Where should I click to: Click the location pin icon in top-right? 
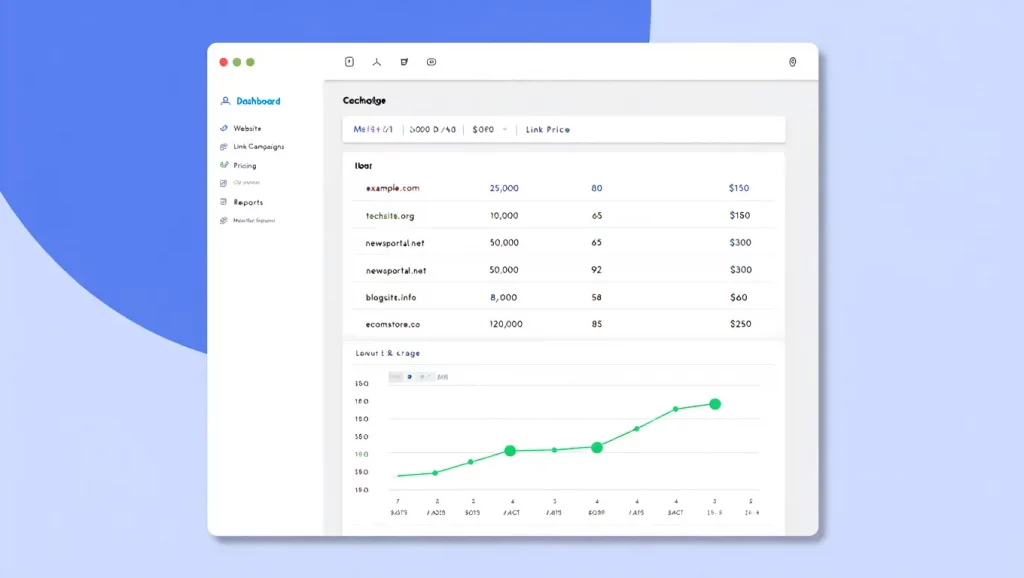click(793, 62)
